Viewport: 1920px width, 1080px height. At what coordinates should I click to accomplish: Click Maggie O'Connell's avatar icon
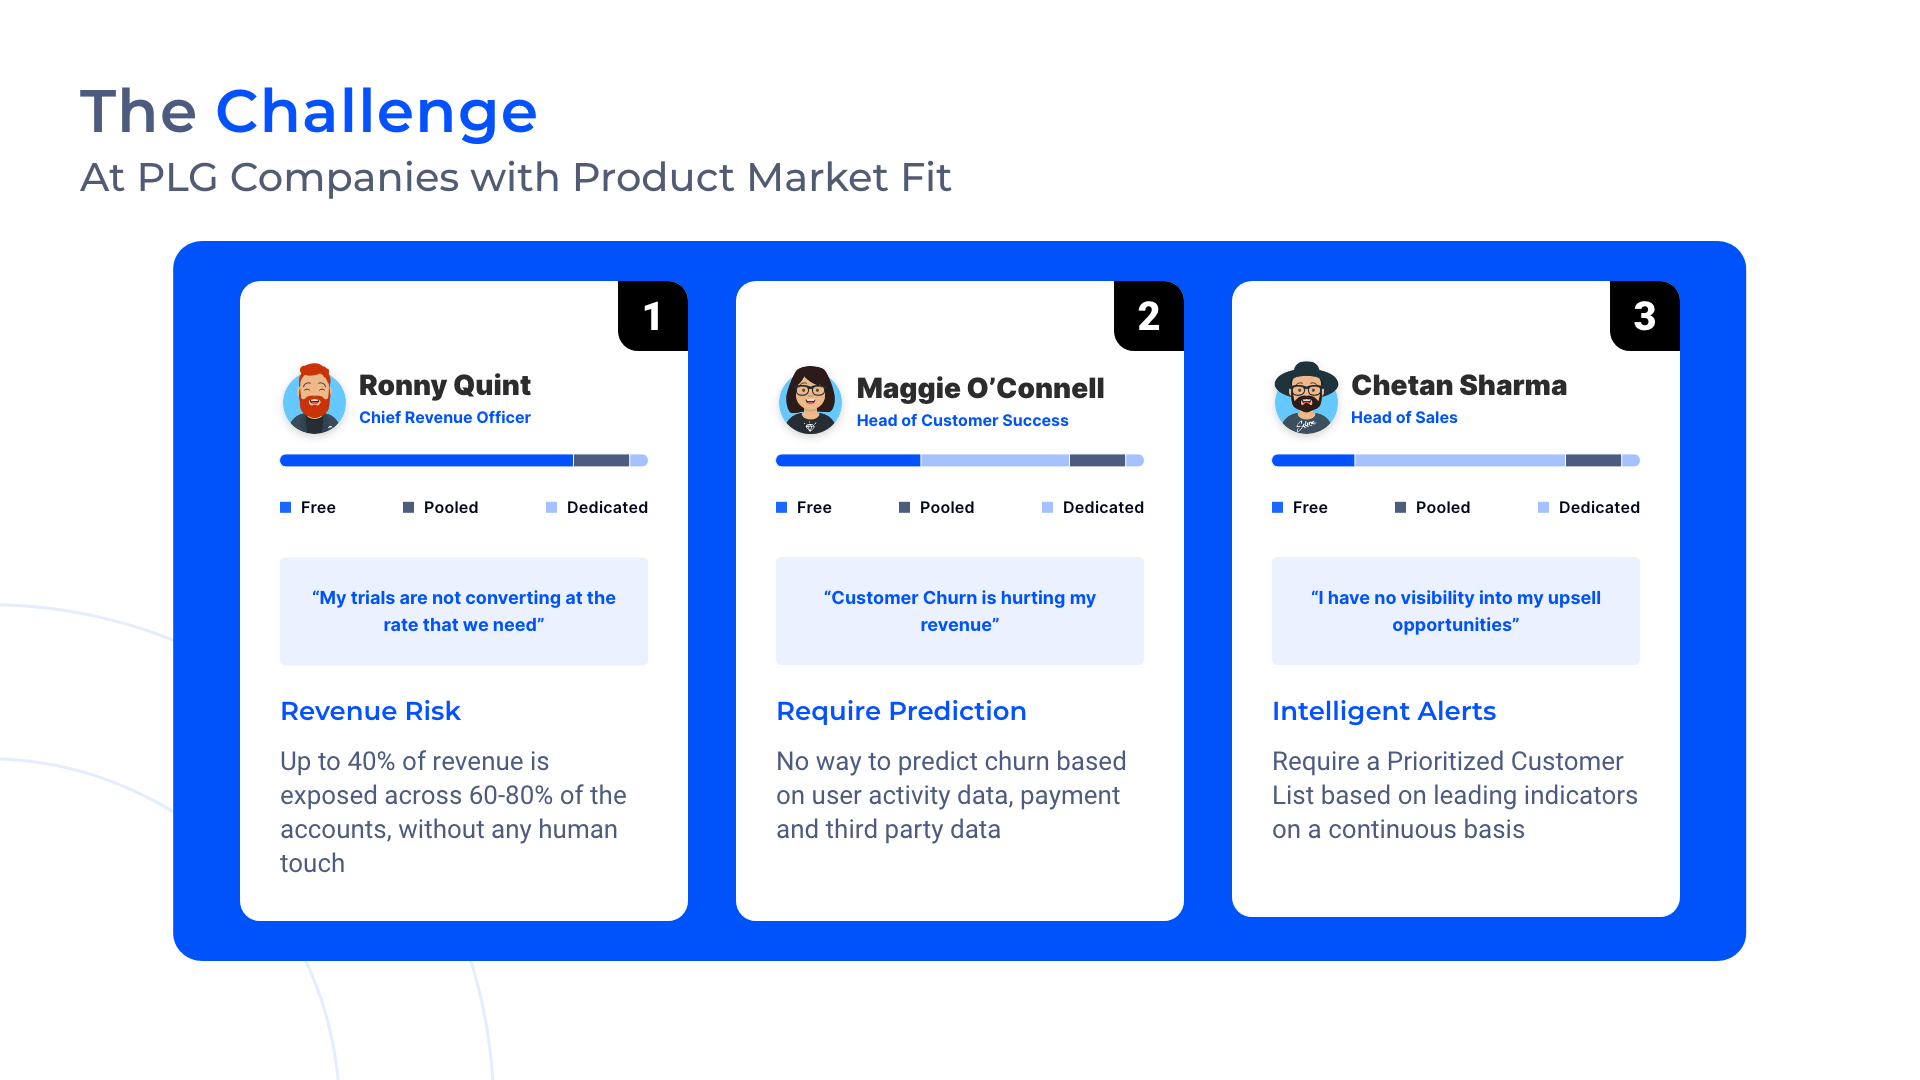(810, 400)
